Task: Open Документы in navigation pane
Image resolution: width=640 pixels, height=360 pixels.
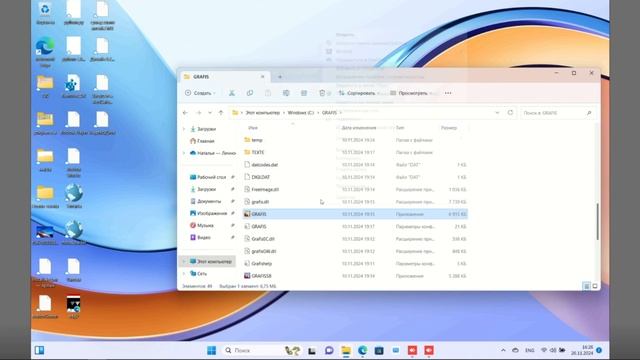Action: pos(208,201)
